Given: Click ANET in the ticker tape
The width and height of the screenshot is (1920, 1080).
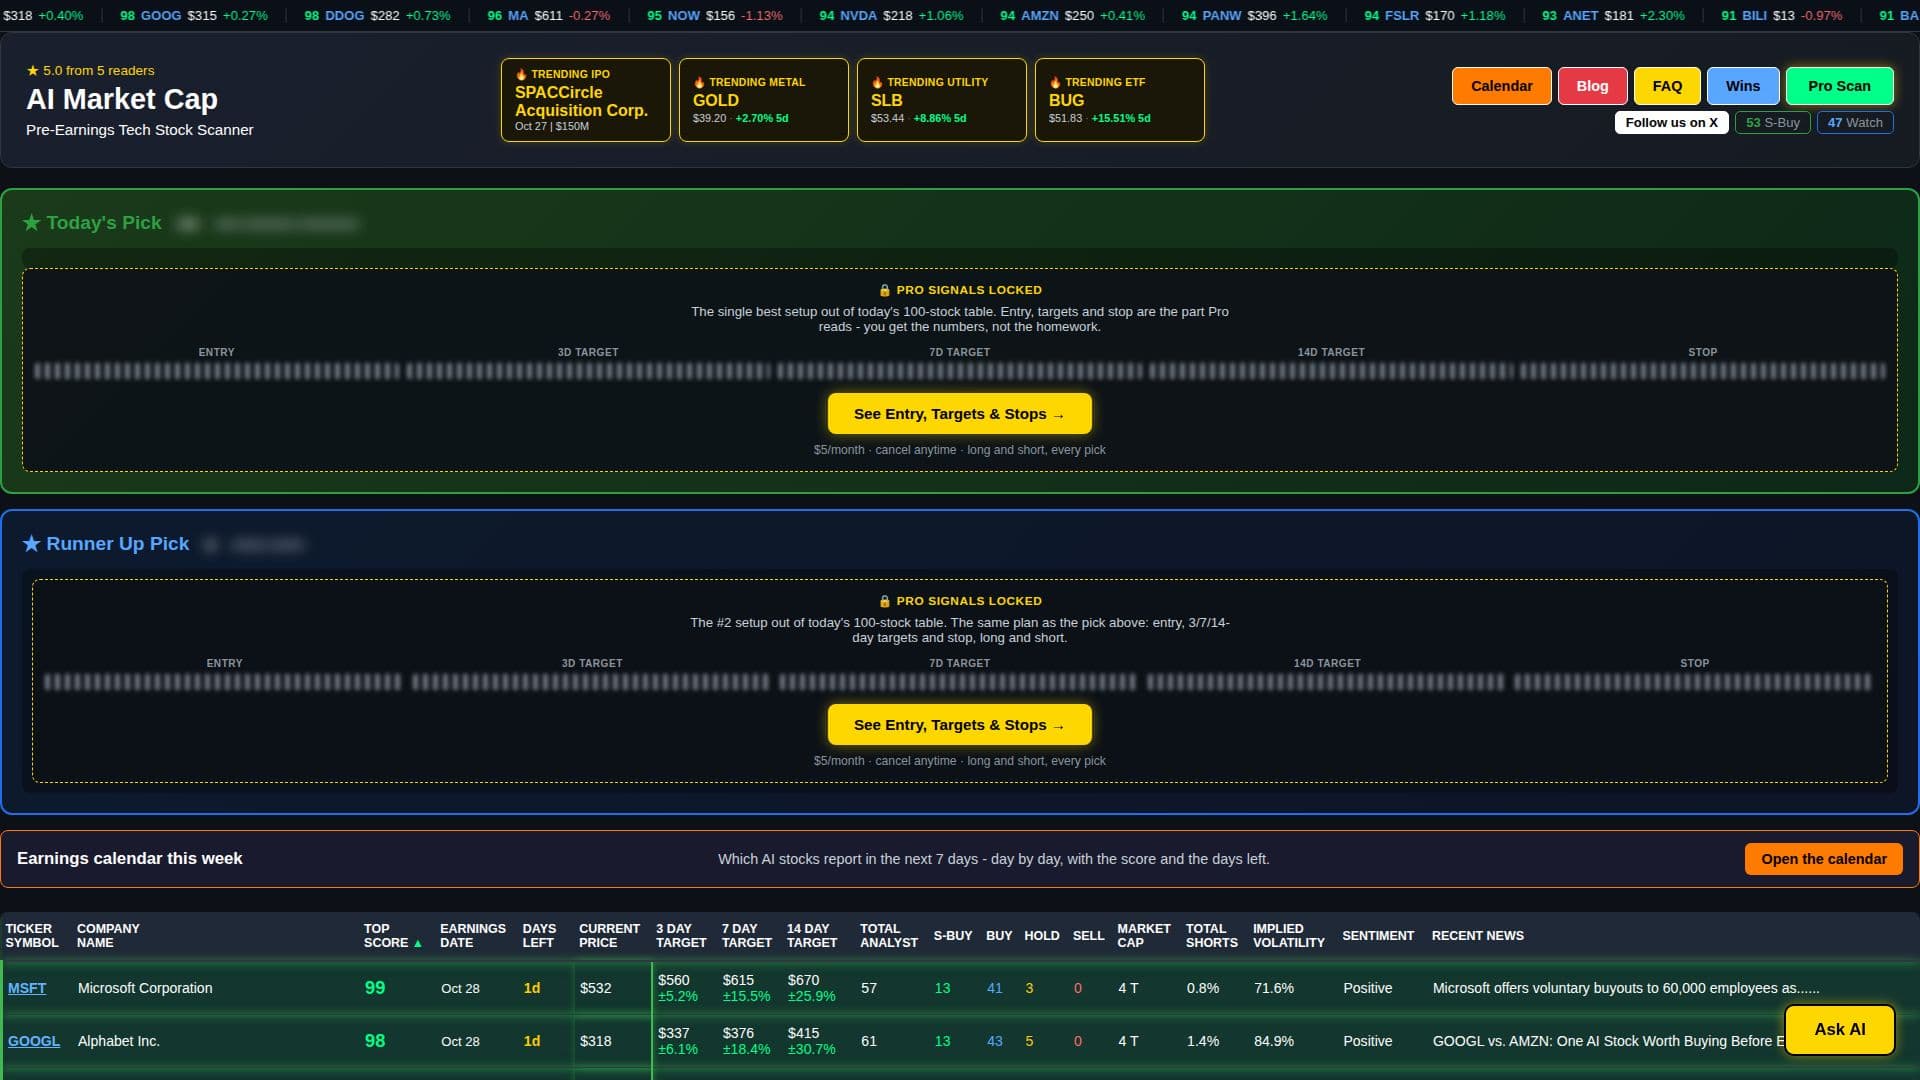Looking at the screenshot, I should coord(1580,16).
